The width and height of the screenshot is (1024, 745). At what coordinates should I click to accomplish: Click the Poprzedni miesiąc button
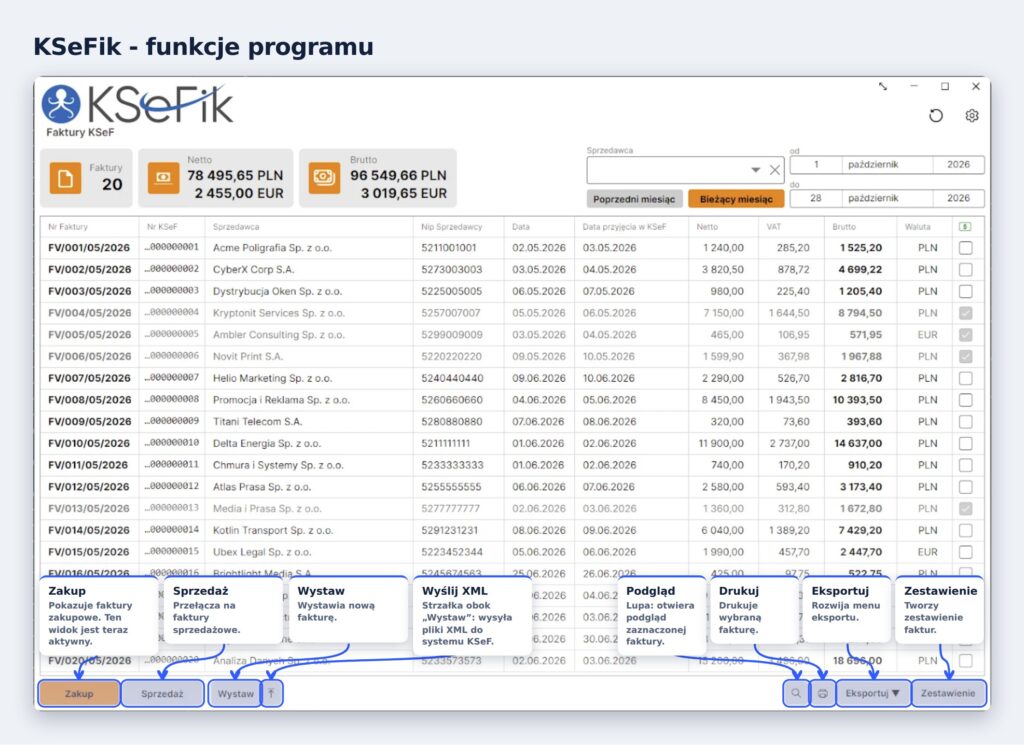[x=634, y=199]
